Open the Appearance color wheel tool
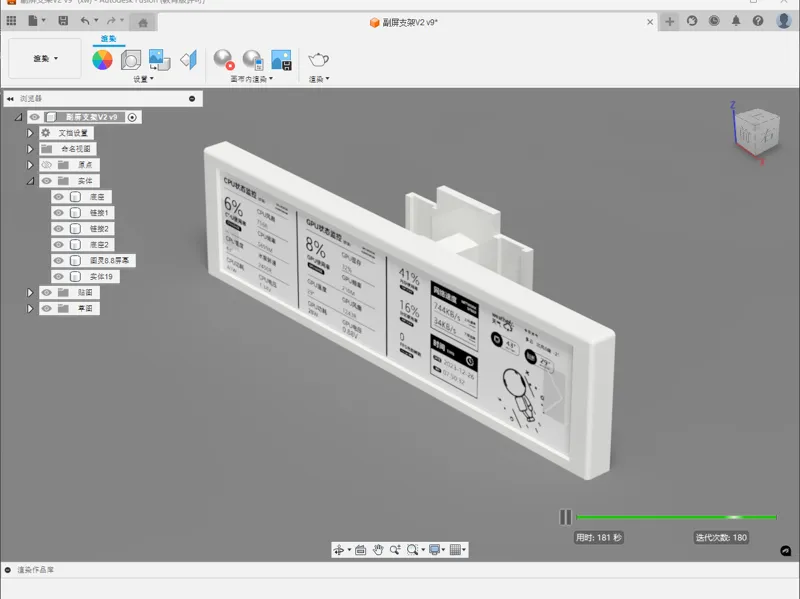This screenshot has height=599, width=800. pos(102,60)
